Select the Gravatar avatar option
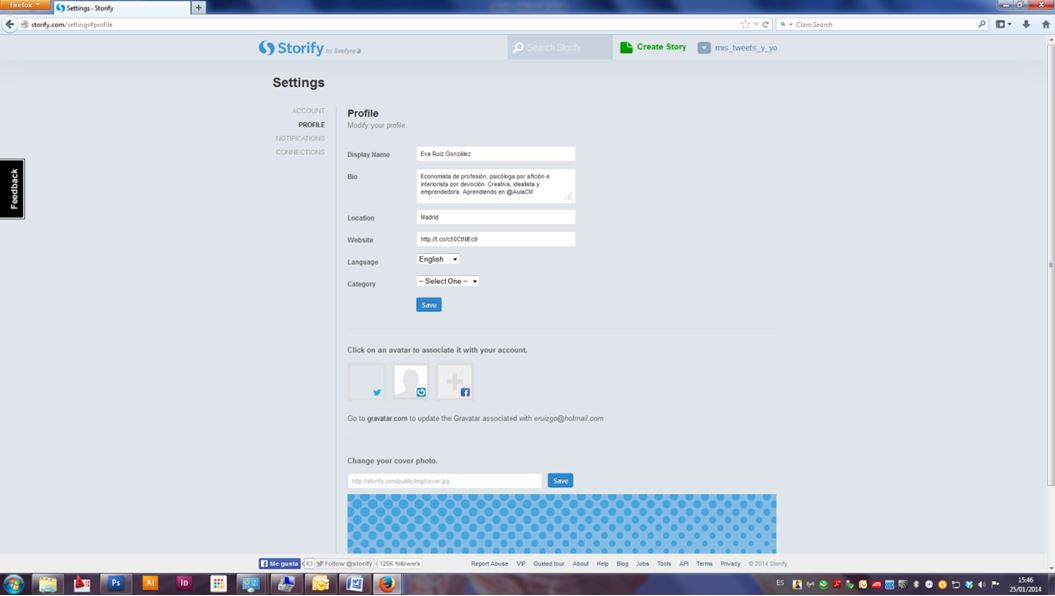The image size is (1055, 596). pyautogui.click(x=410, y=382)
